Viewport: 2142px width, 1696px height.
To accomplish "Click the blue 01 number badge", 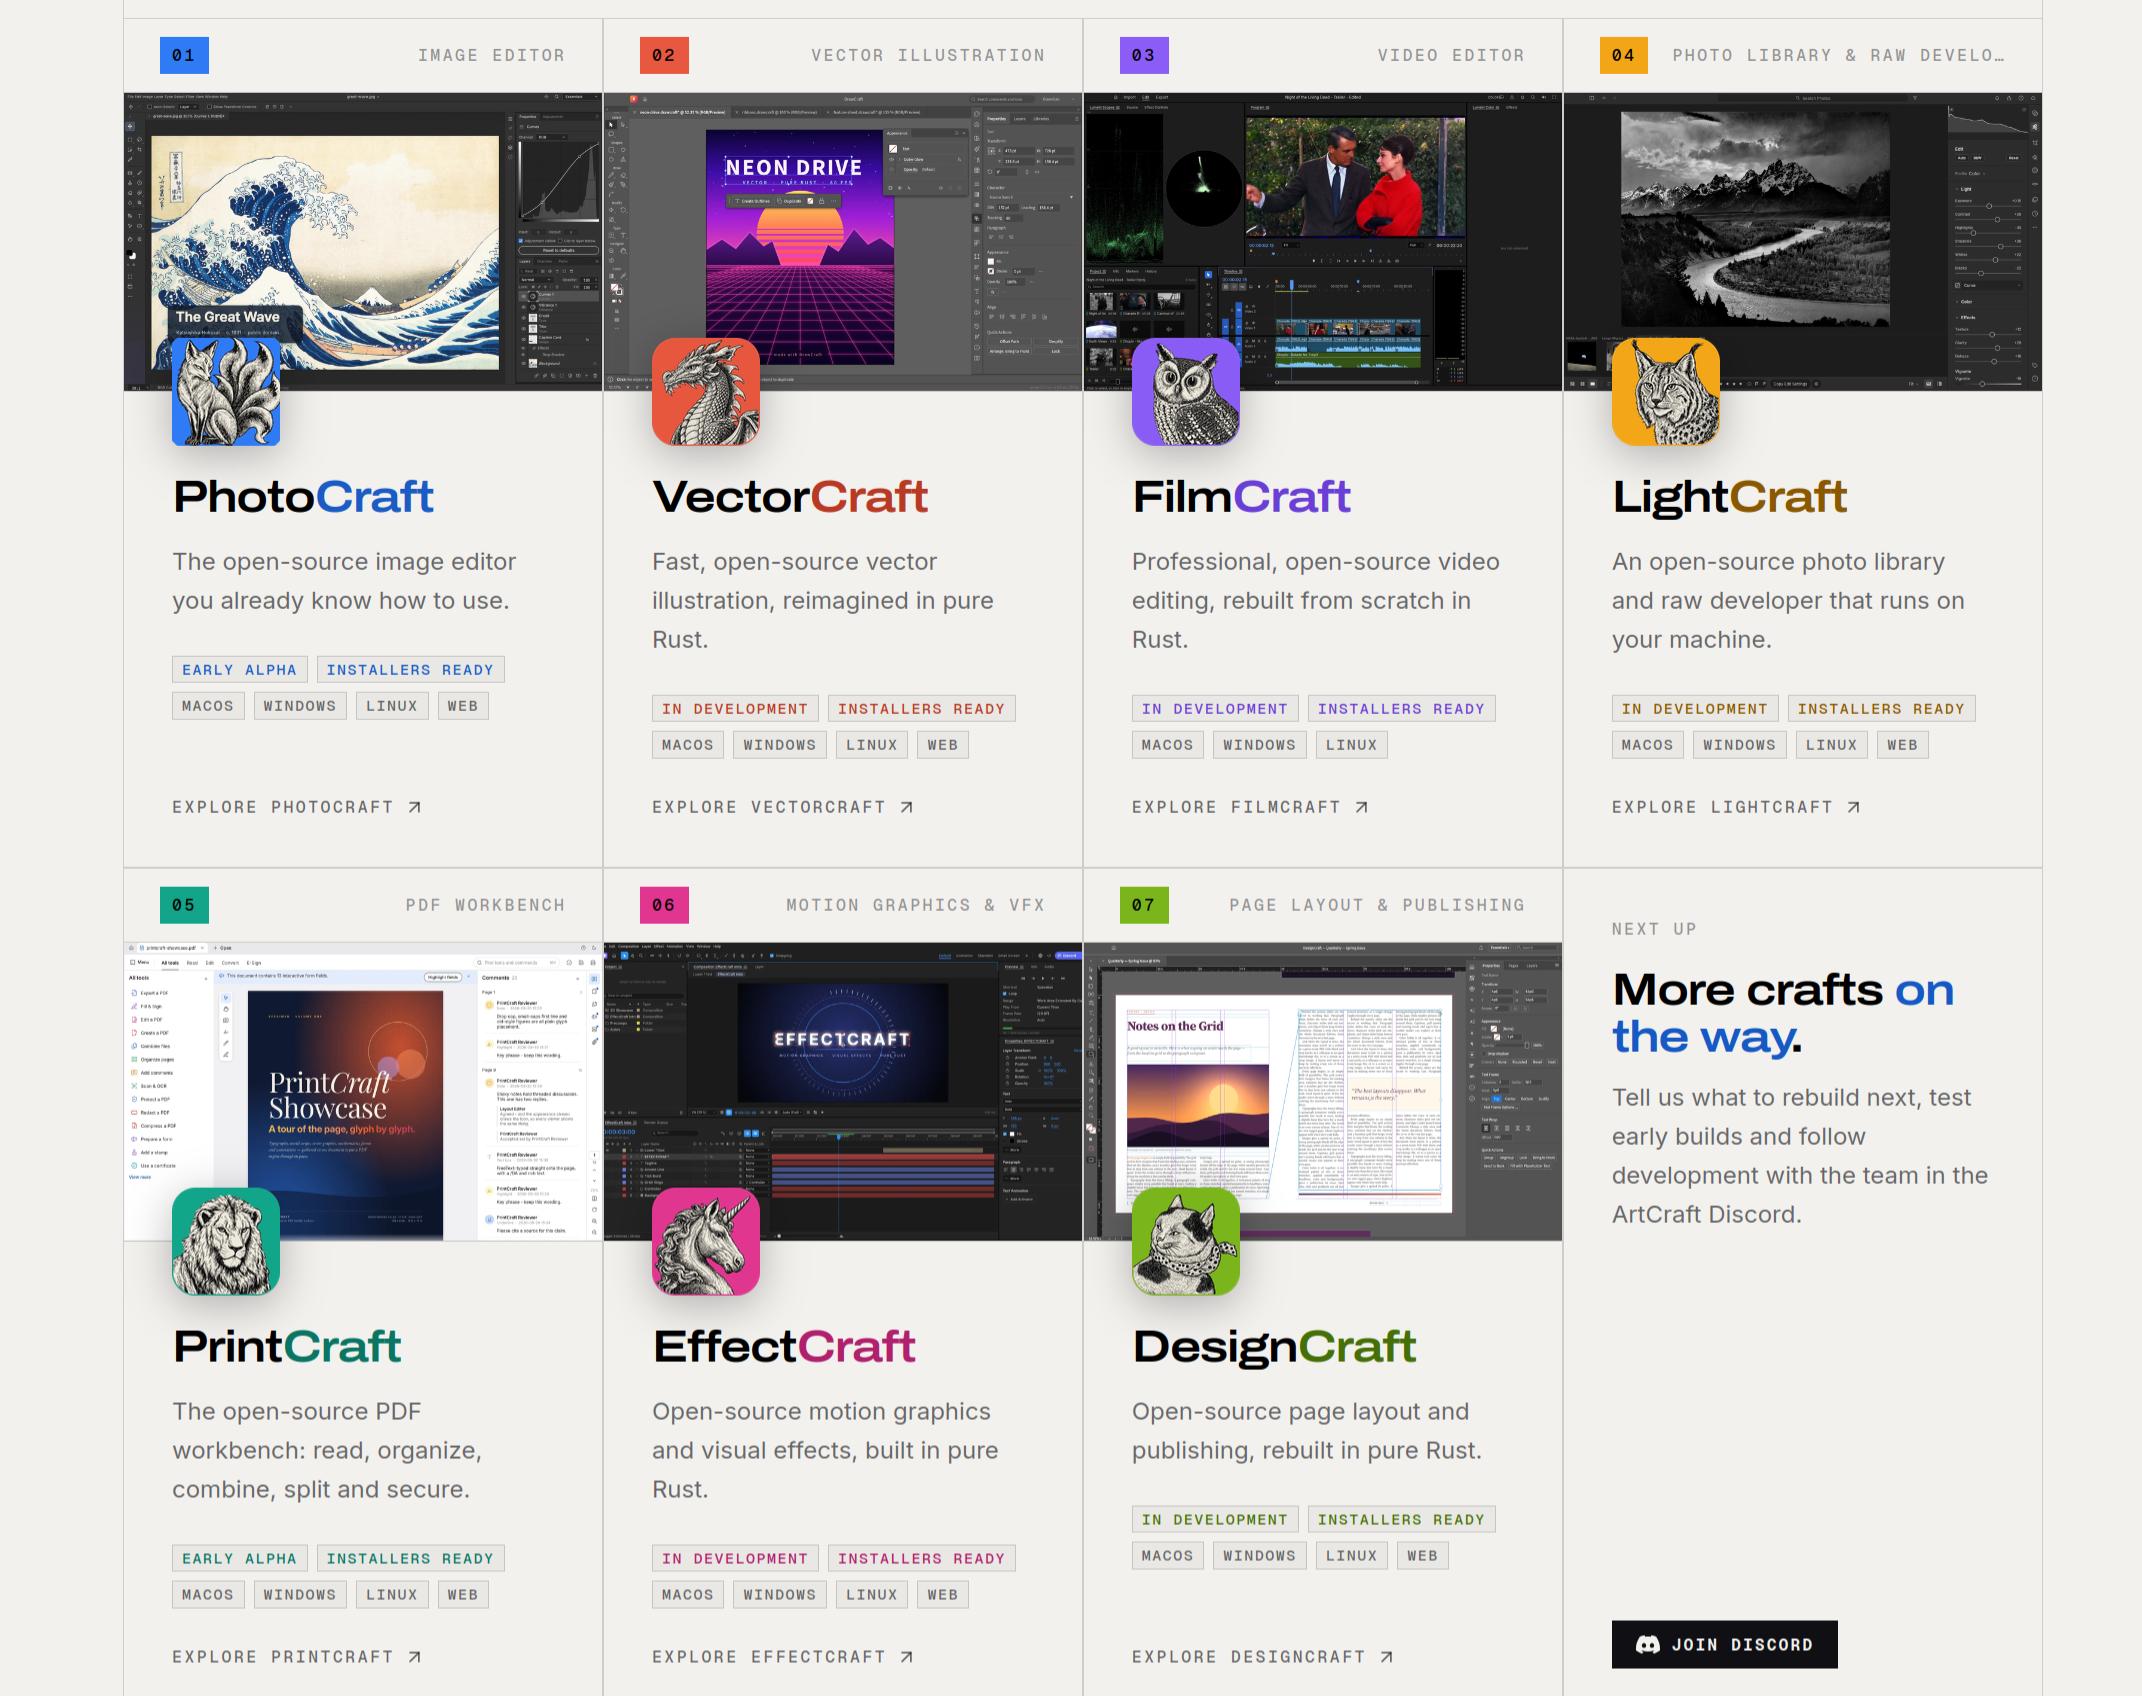I will click(184, 55).
